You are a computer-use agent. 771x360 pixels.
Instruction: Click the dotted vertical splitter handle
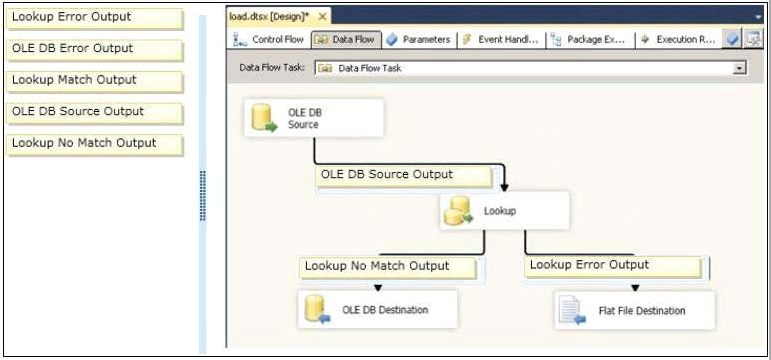pyautogui.click(x=203, y=195)
